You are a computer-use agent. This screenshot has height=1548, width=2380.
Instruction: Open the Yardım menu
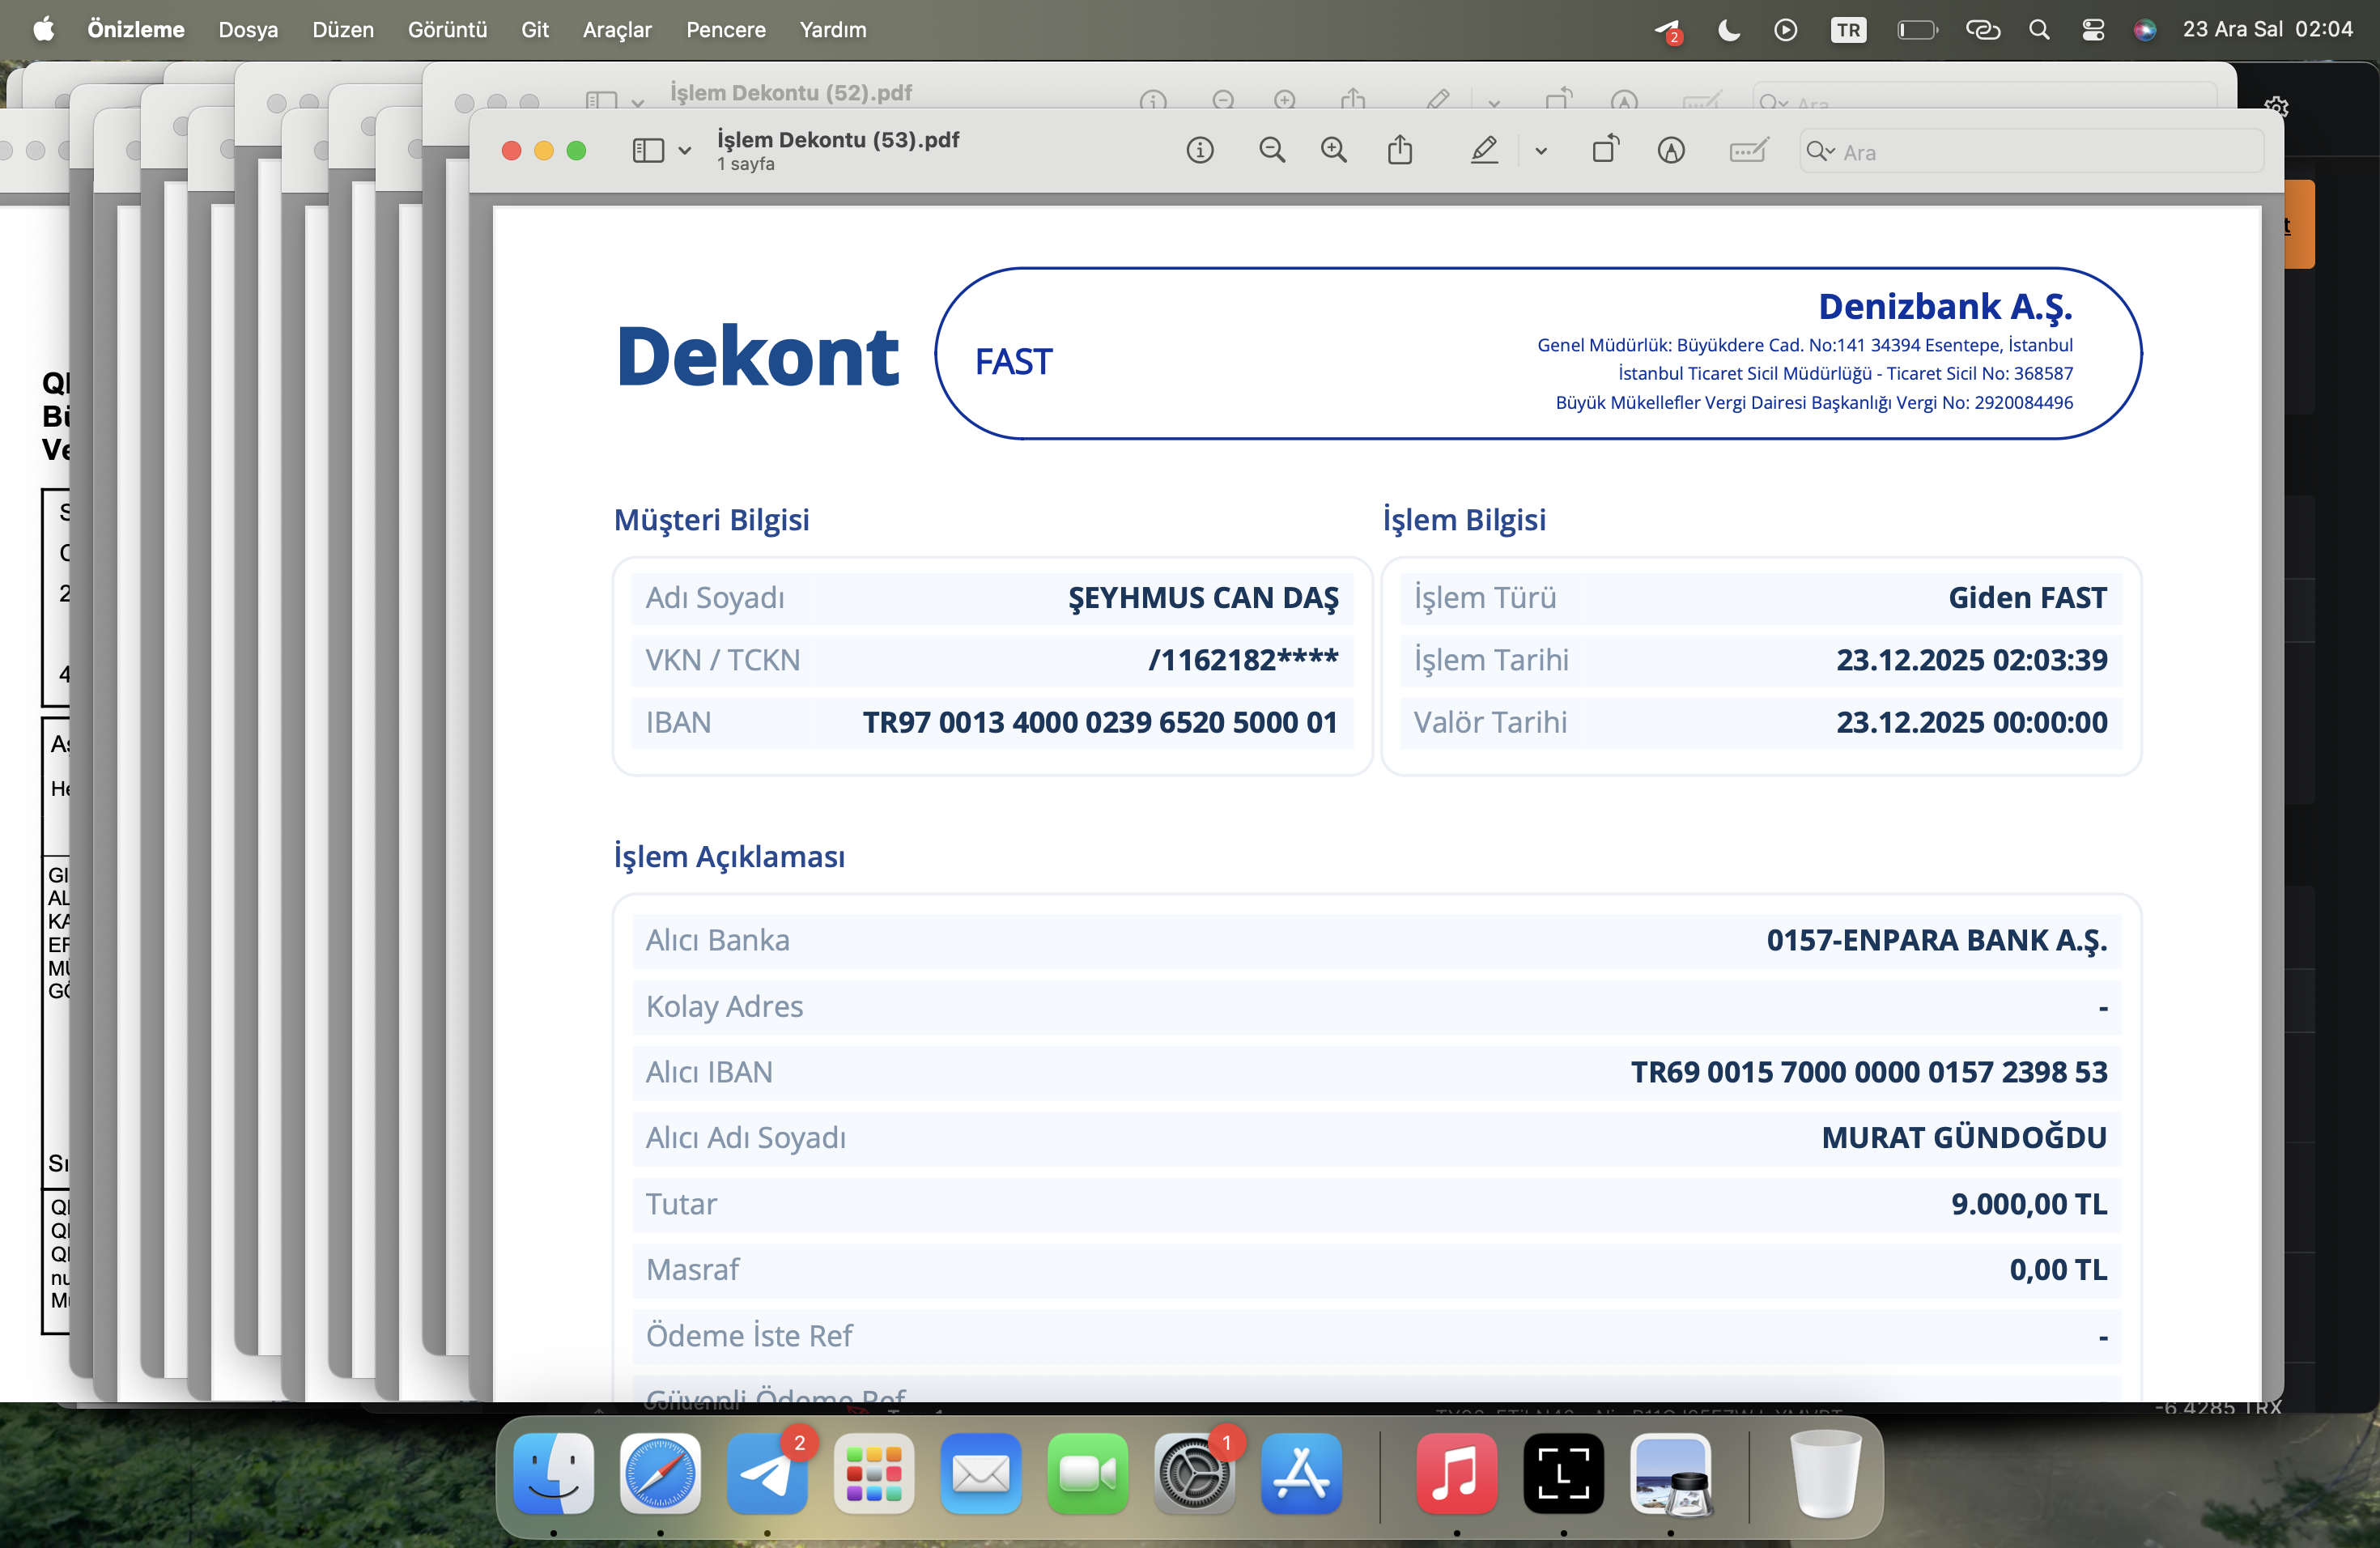[833, 30]
